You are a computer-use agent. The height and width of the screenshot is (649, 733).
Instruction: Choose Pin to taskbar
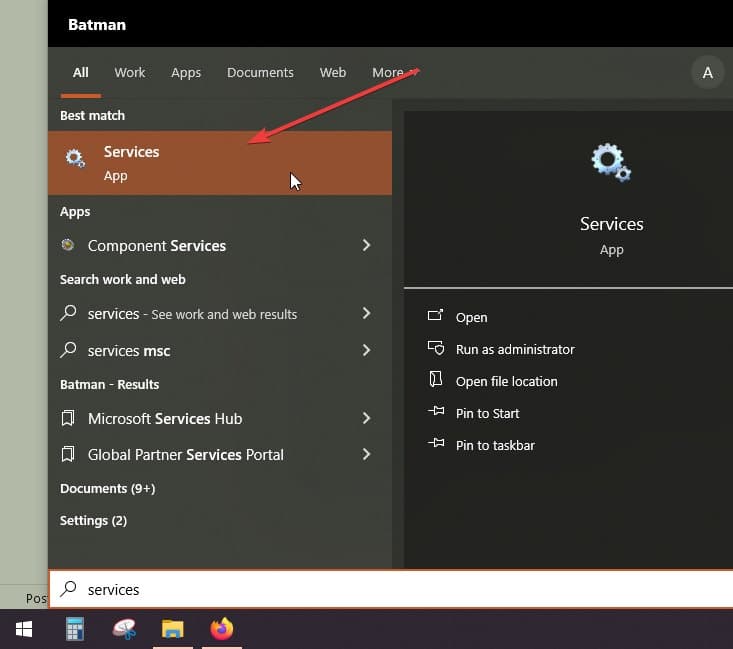point(495,446)
